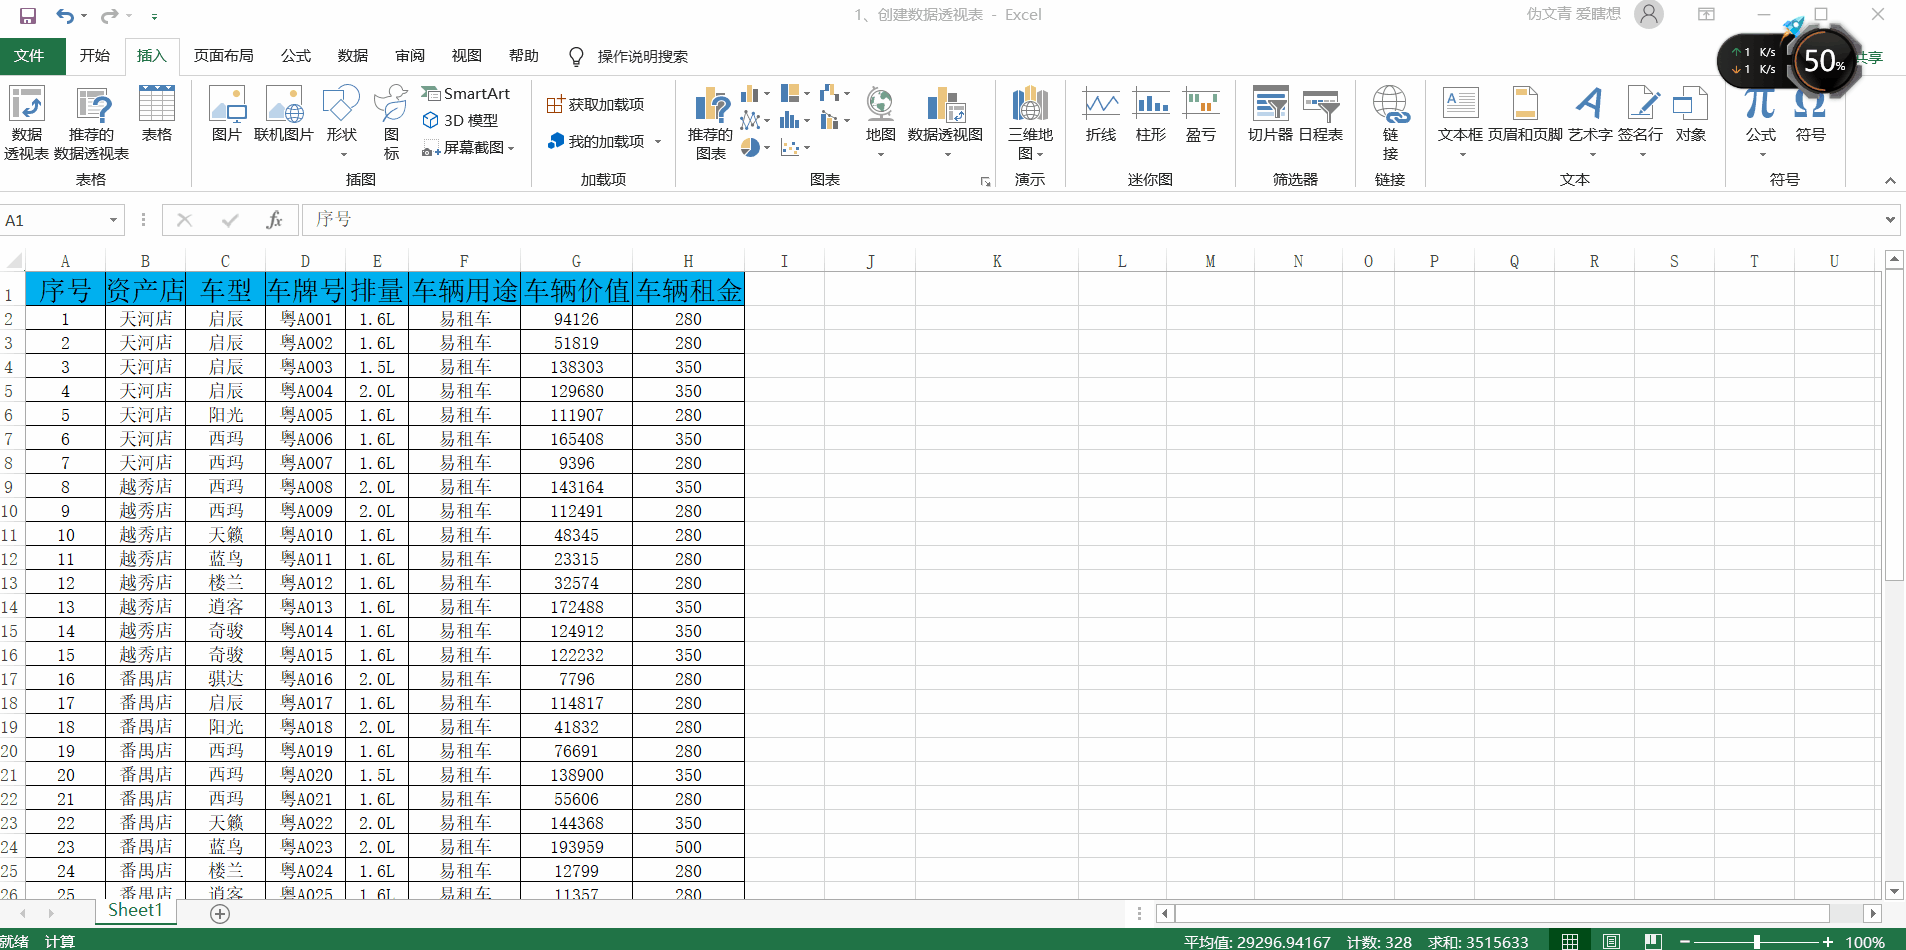1906x950 pixels.
Task: Expand My Add-ins (我的加载项) dropdown
Action: tap(658, 142)
